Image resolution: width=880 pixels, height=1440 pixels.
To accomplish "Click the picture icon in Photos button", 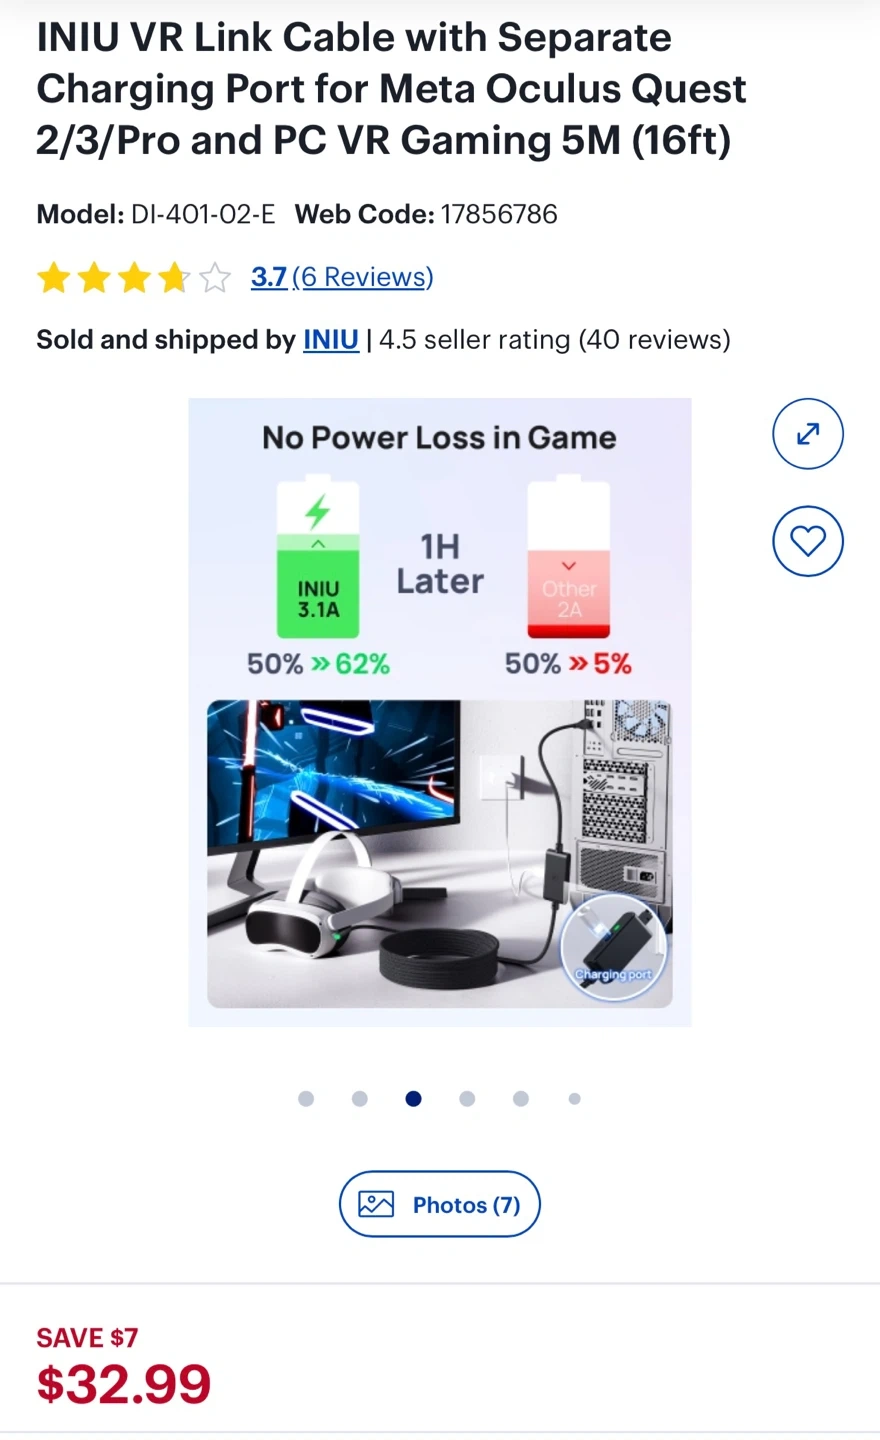I will (376, 1204).
